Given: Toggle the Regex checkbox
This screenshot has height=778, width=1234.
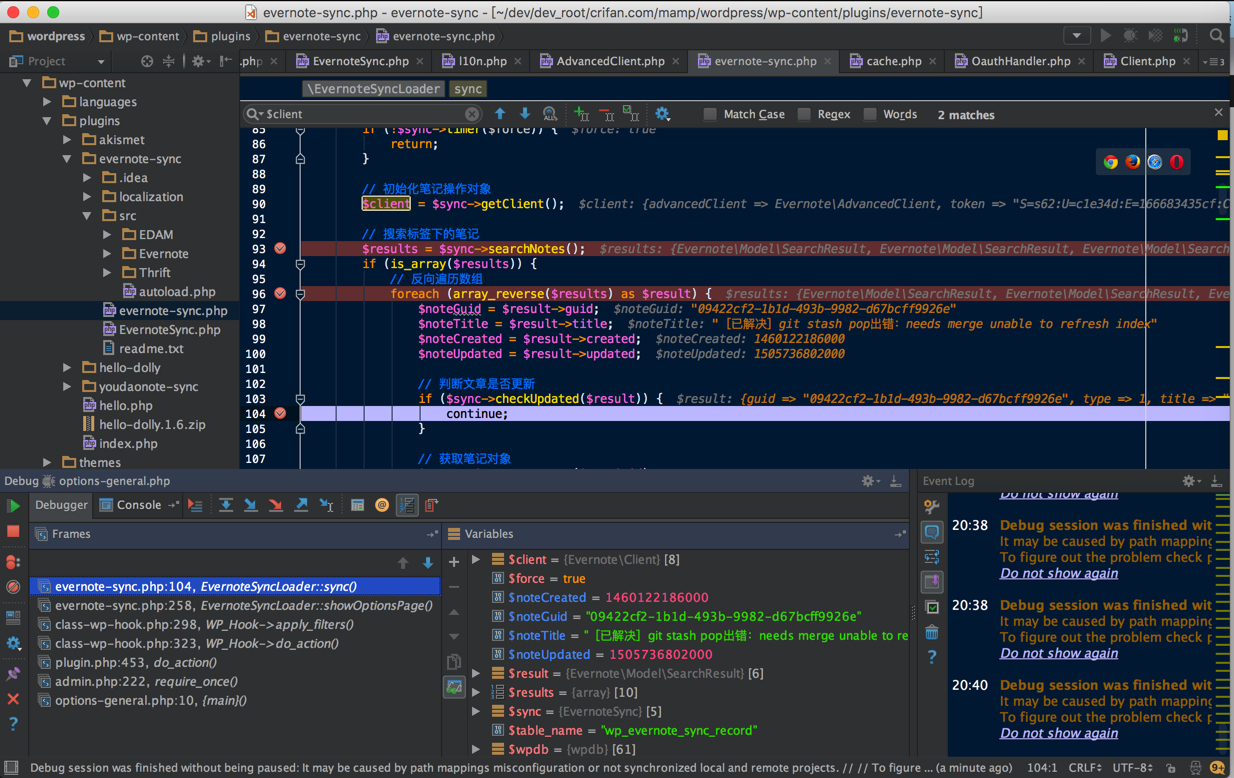Looking at the screenshot, I should (804, 115).
